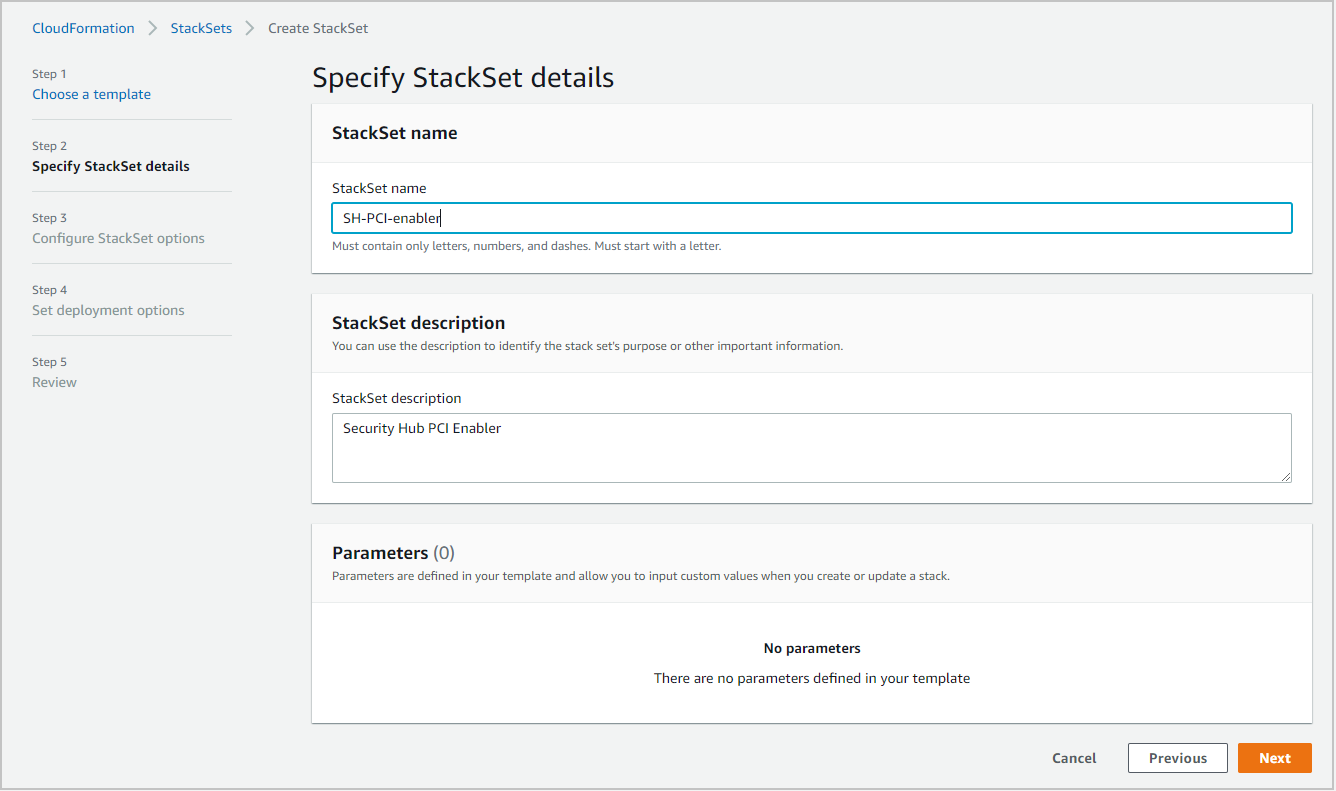
Task: Click the StackSet description section header
Action: (x=418, y=322)
